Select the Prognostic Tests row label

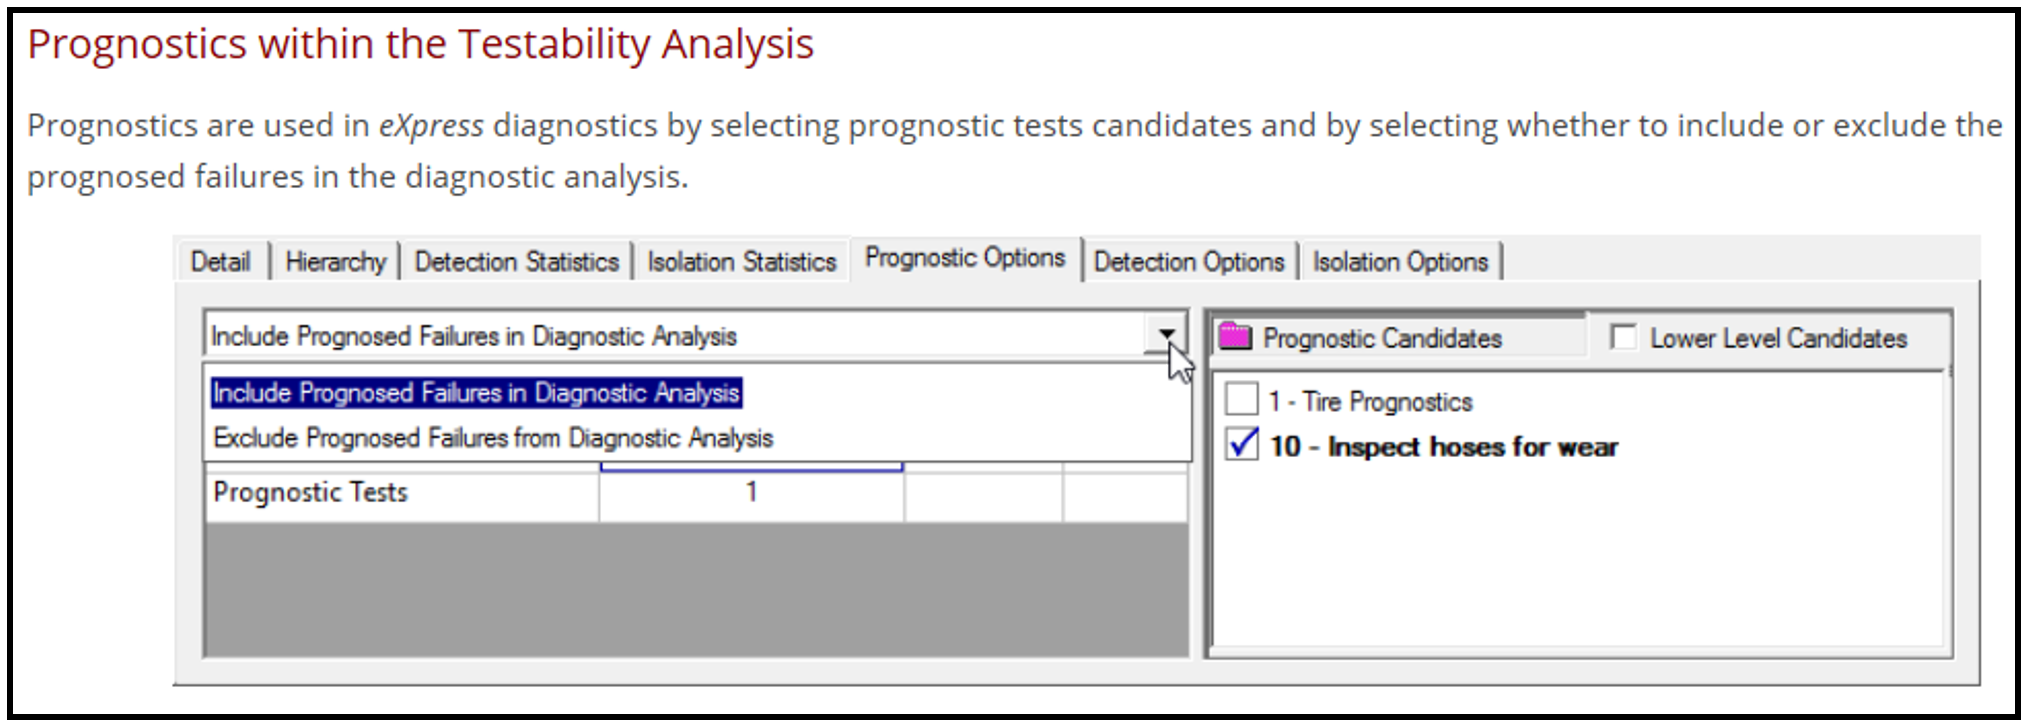tap(310, 492)
